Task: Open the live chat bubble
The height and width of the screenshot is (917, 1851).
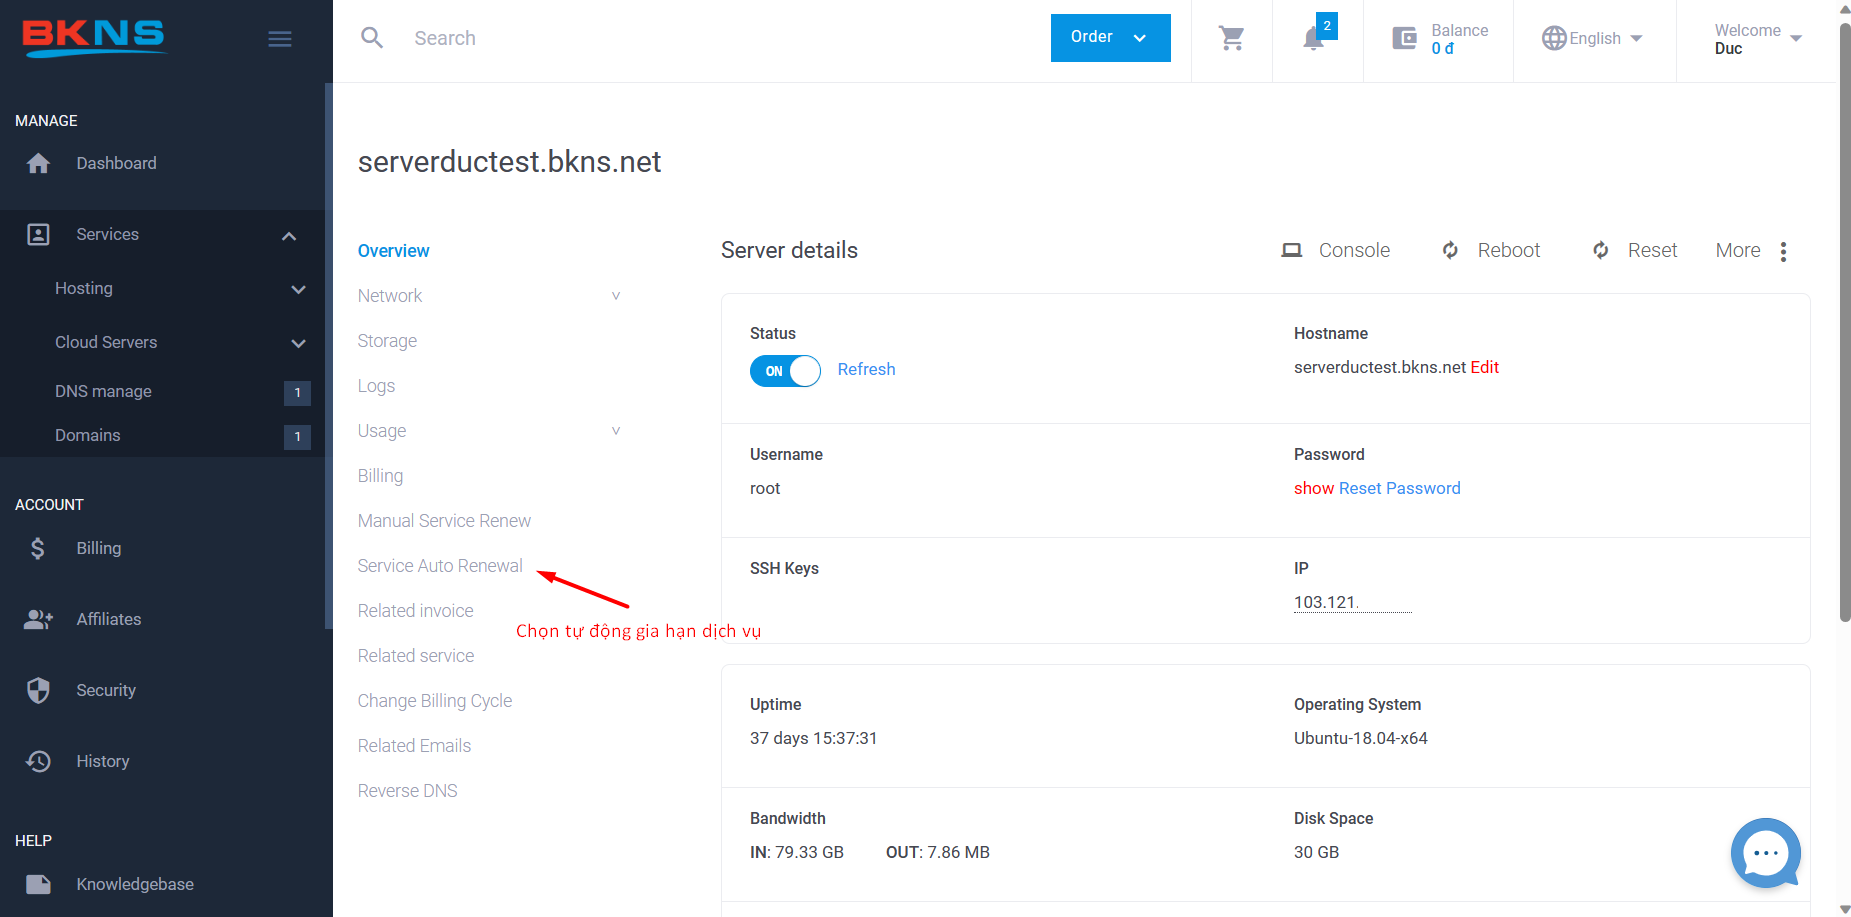Action: point(1766,853)
